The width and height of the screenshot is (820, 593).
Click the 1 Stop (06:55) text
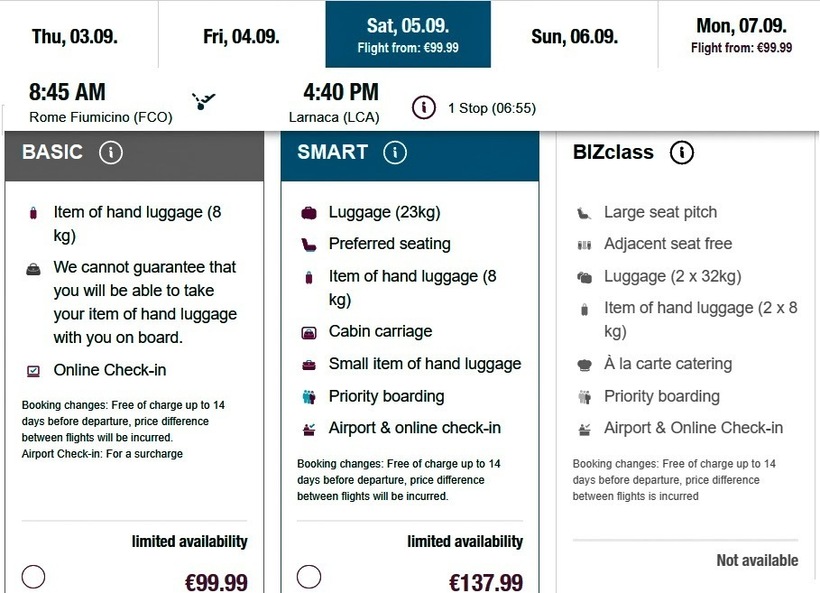(491, 108)
